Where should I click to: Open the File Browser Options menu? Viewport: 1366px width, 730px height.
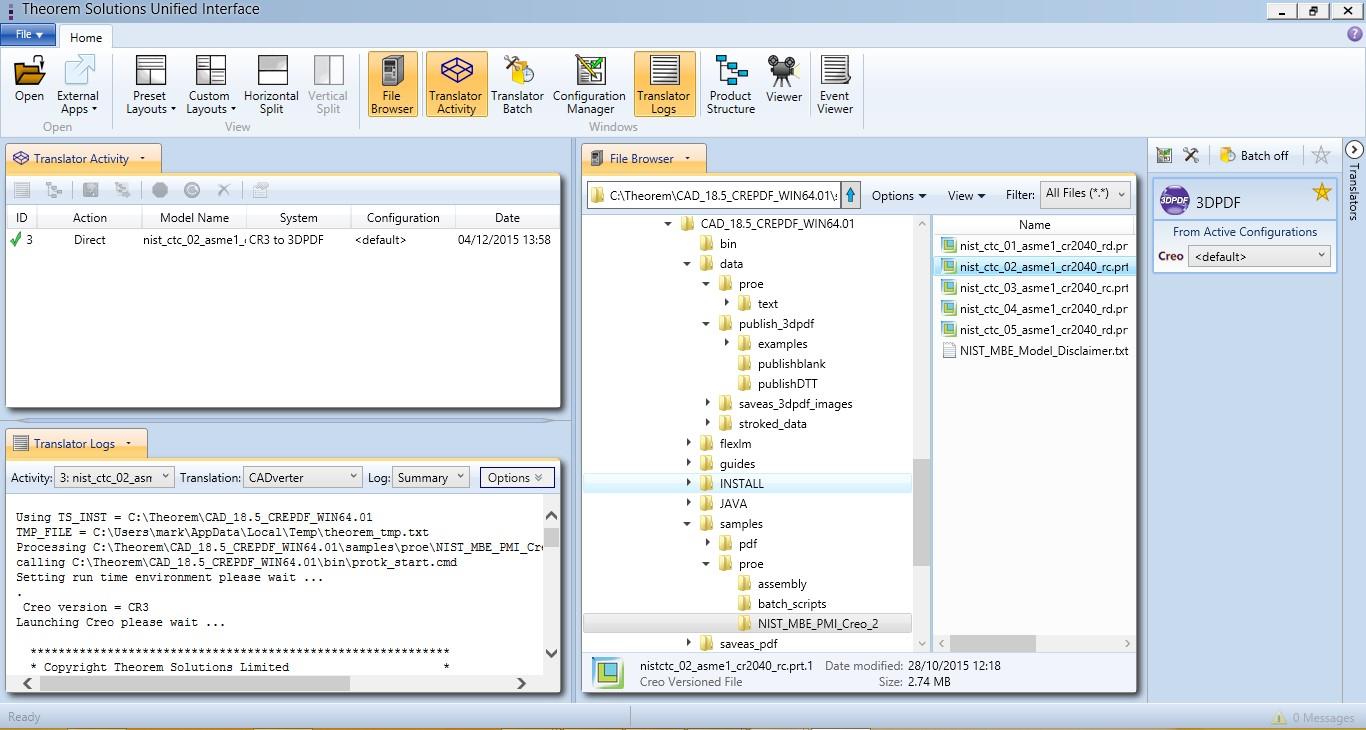click(898, 196)
